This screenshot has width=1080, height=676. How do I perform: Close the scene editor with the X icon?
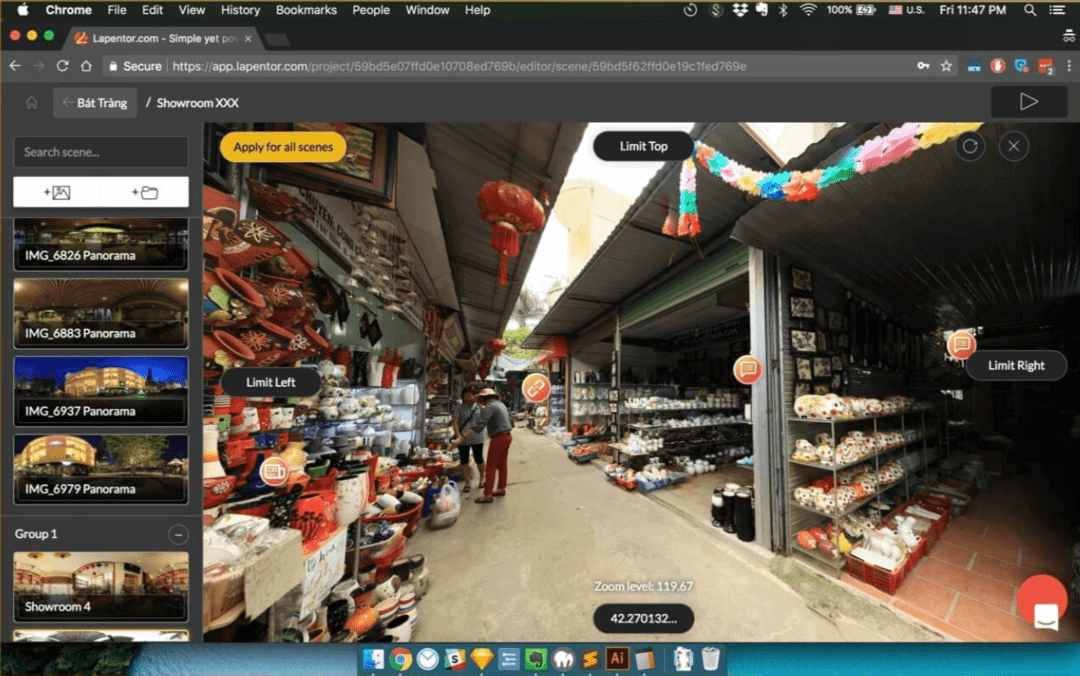pyautogui.click(x=1014, y=146)
